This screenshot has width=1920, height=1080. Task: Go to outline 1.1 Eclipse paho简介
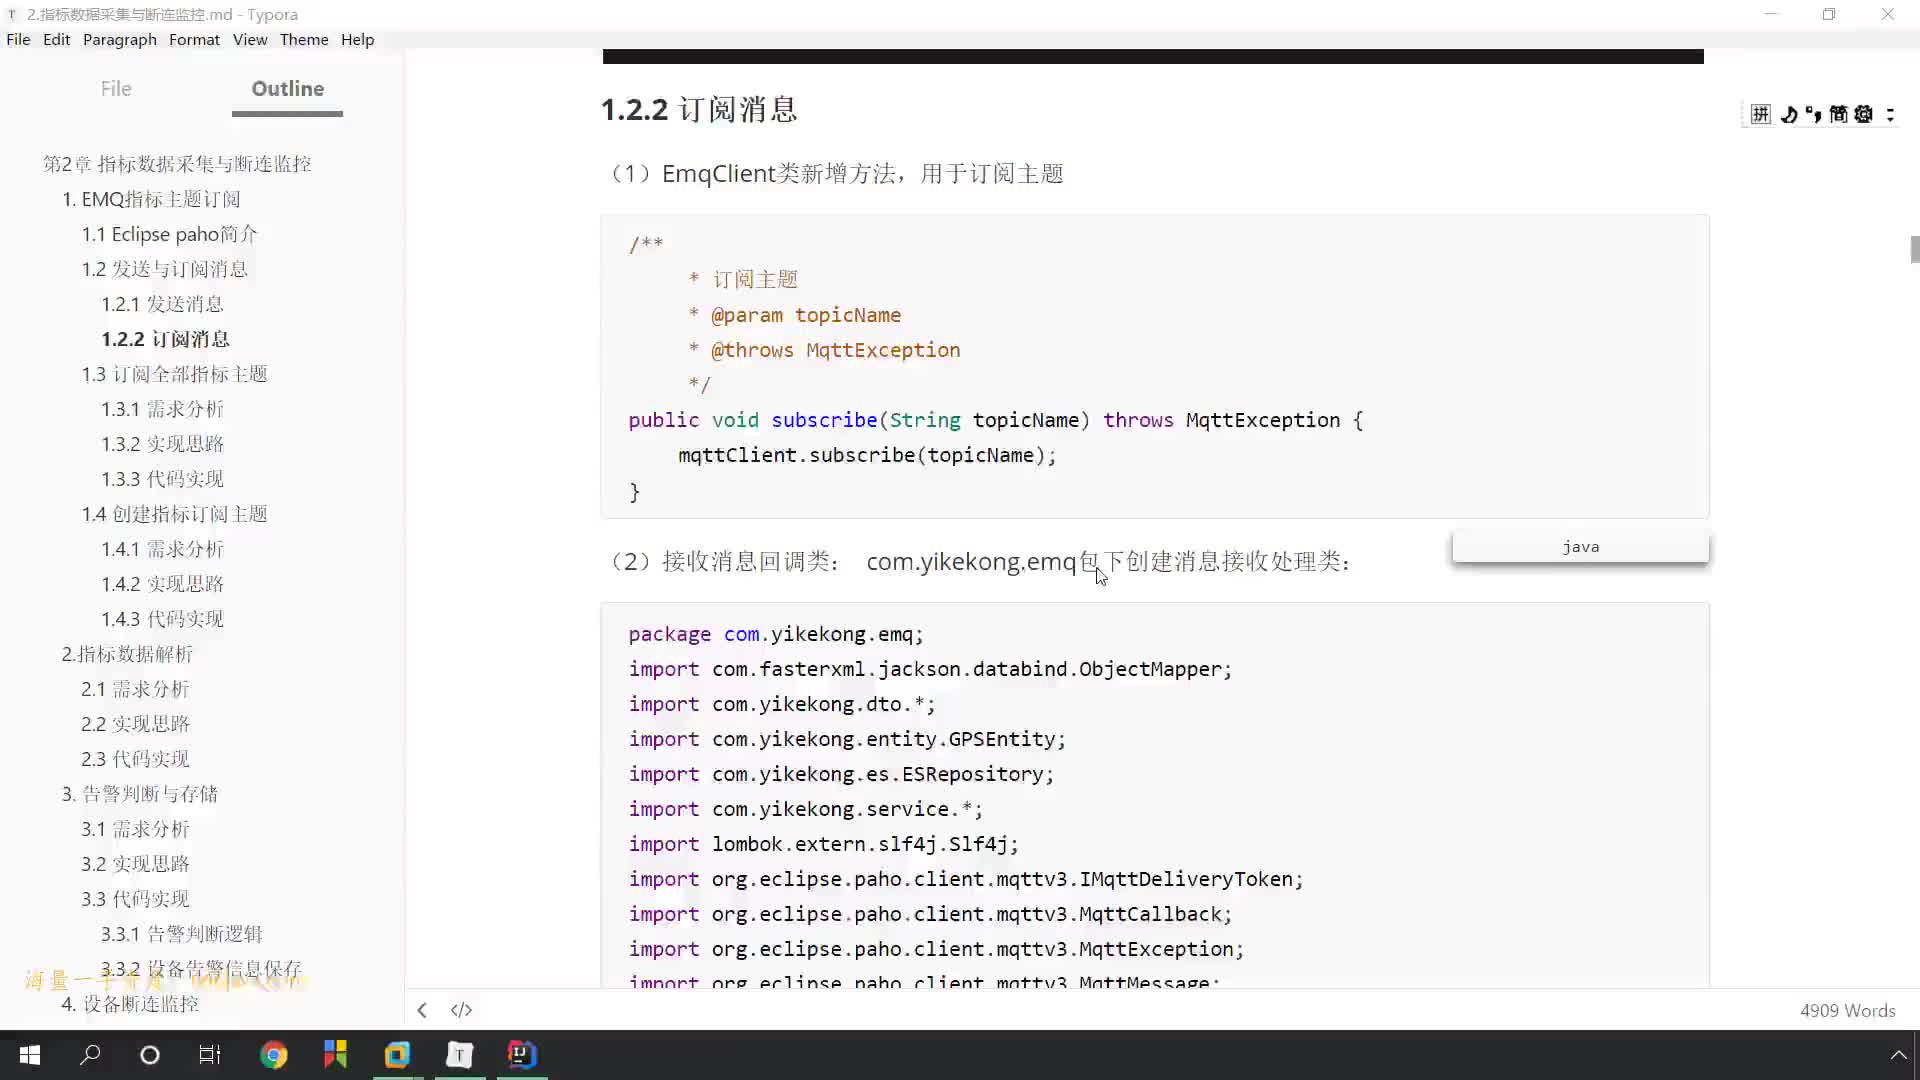170,234
